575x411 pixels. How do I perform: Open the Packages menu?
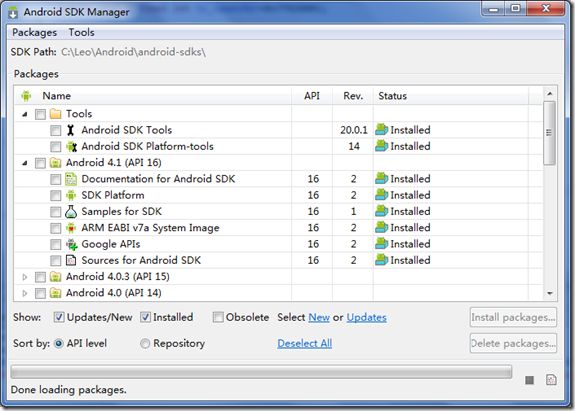pyautogui.click(x=34, y=33)
